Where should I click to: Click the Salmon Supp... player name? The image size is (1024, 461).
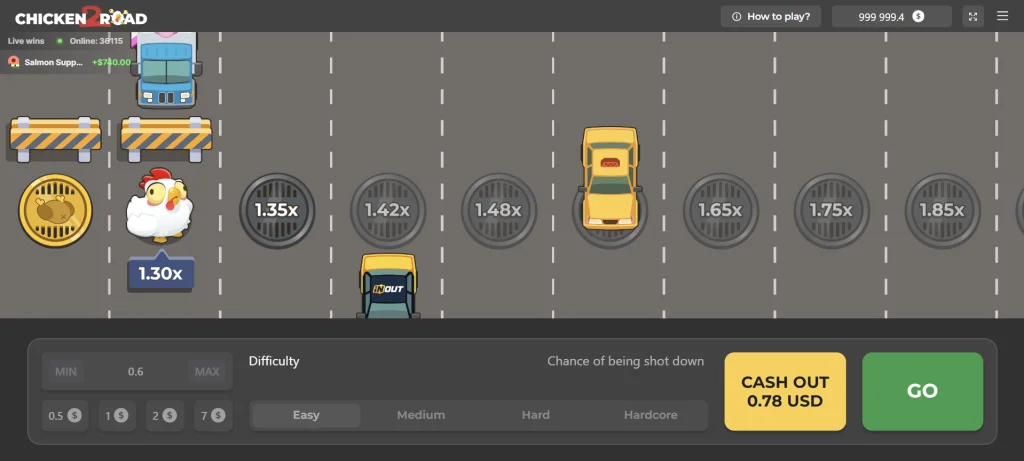54,63
